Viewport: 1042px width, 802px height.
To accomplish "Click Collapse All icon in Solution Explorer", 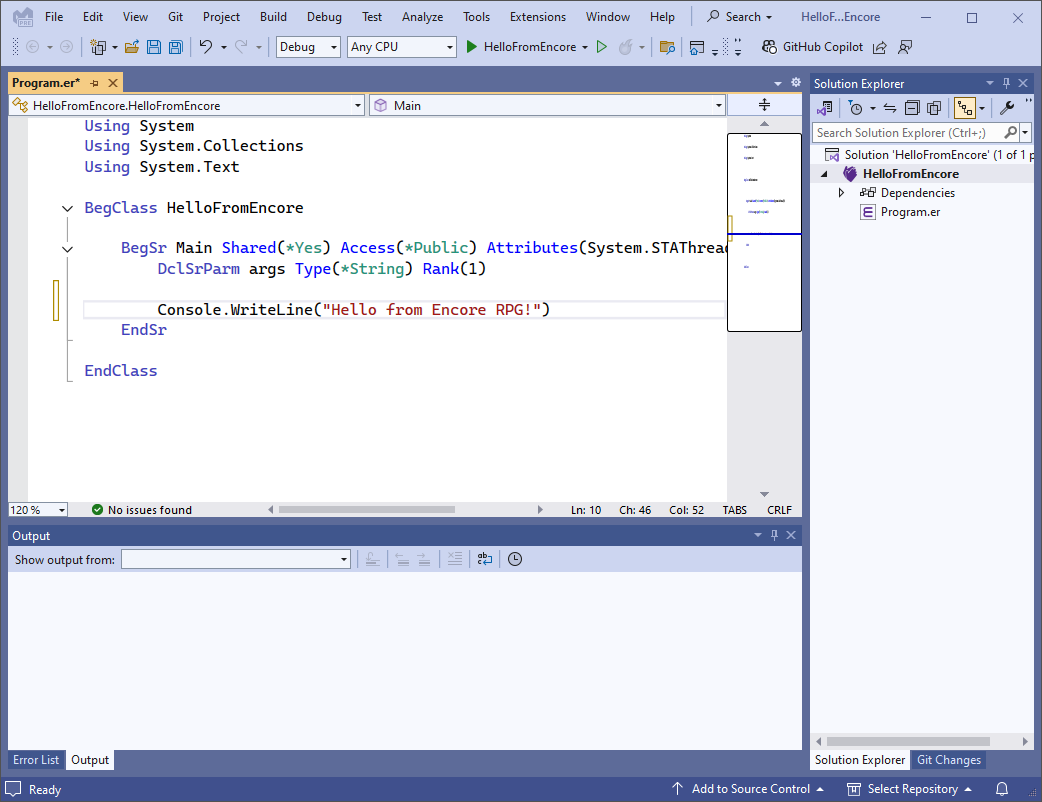I will coord(912,108).
